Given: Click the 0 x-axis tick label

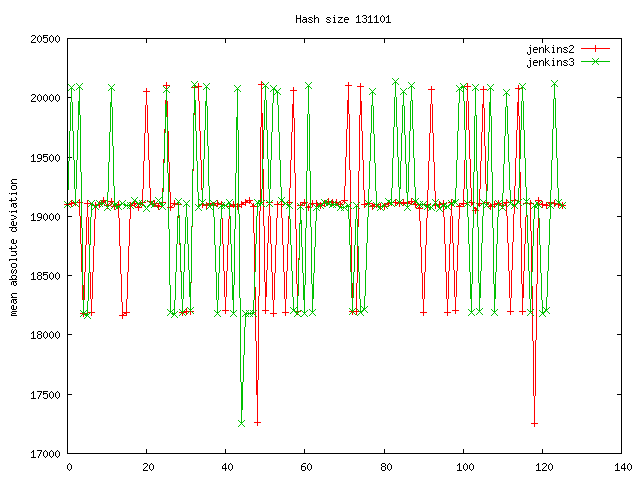Looking at the screenshot, I should pos(69,467).
